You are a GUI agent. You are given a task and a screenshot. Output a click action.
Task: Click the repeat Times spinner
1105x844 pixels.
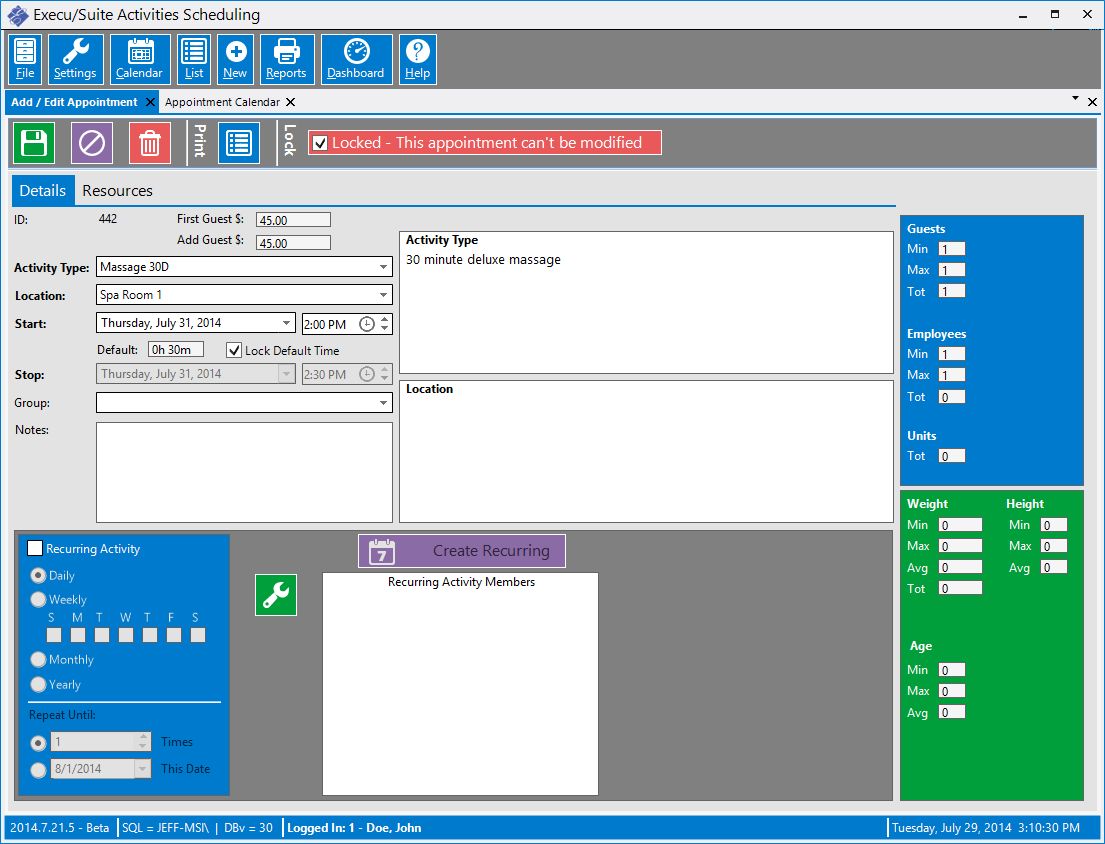[x=143, y=741]
